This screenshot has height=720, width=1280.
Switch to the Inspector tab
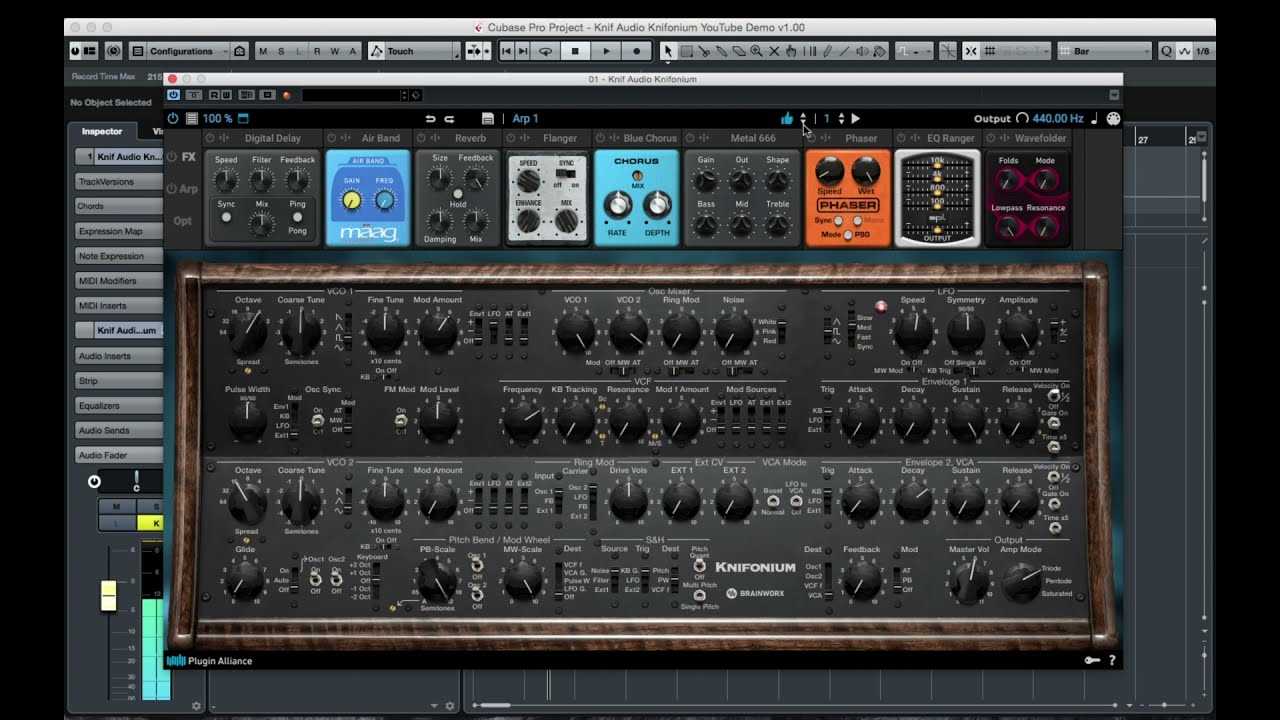[x=102, y=131]
